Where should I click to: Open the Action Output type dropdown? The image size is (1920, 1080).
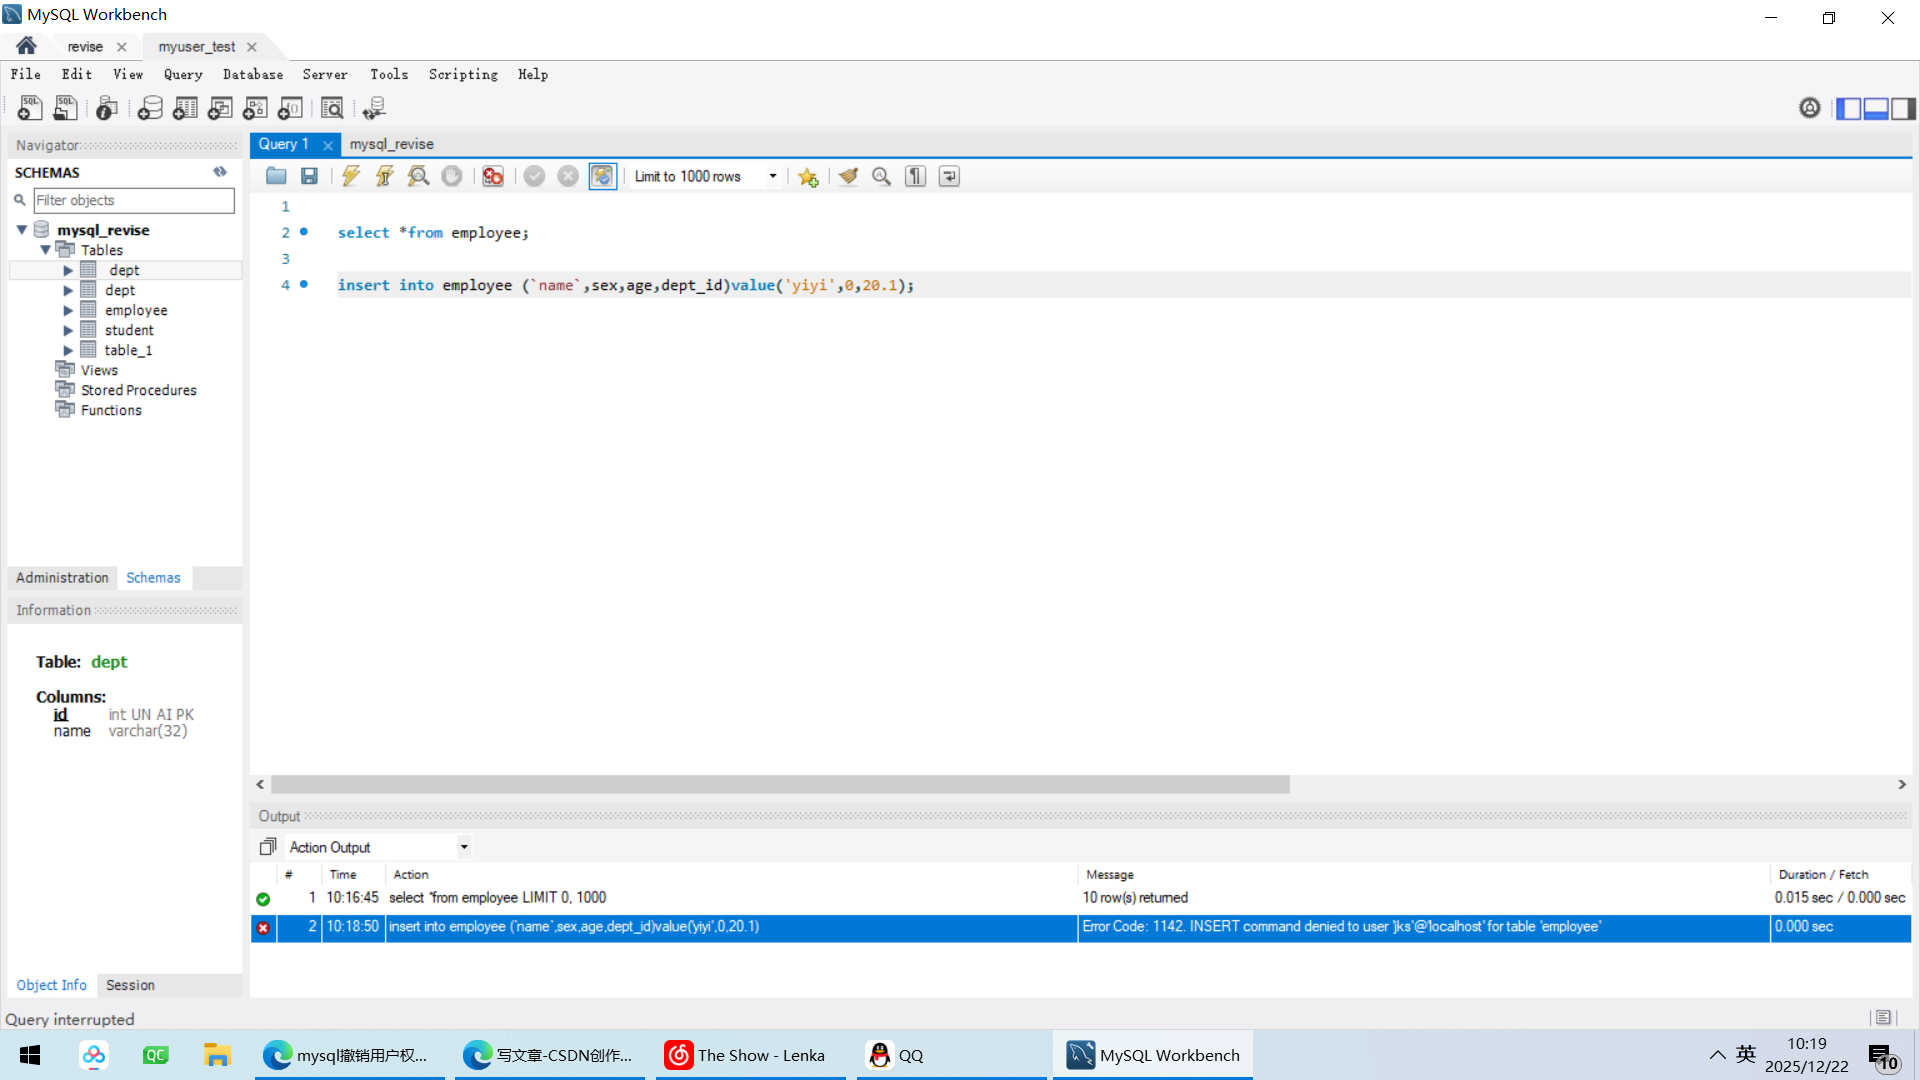point(464,847)
